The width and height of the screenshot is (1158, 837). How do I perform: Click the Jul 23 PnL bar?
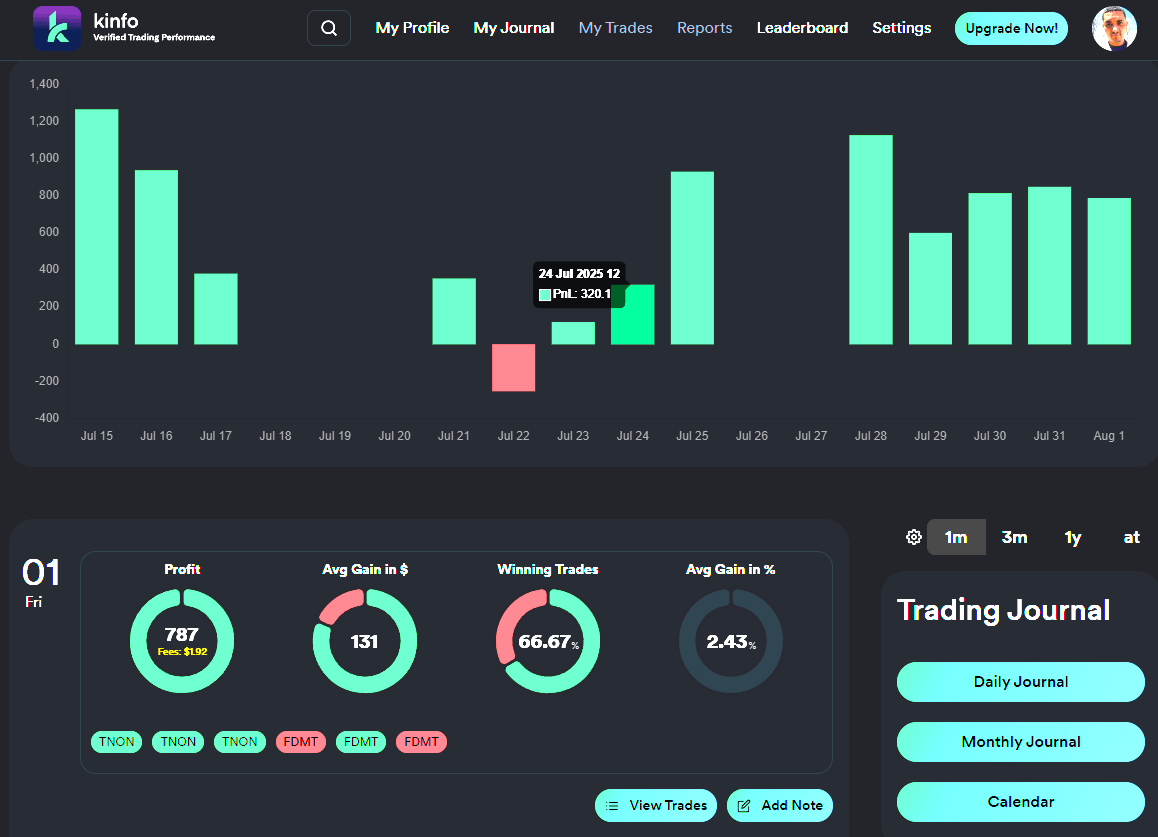click(573, 333)
